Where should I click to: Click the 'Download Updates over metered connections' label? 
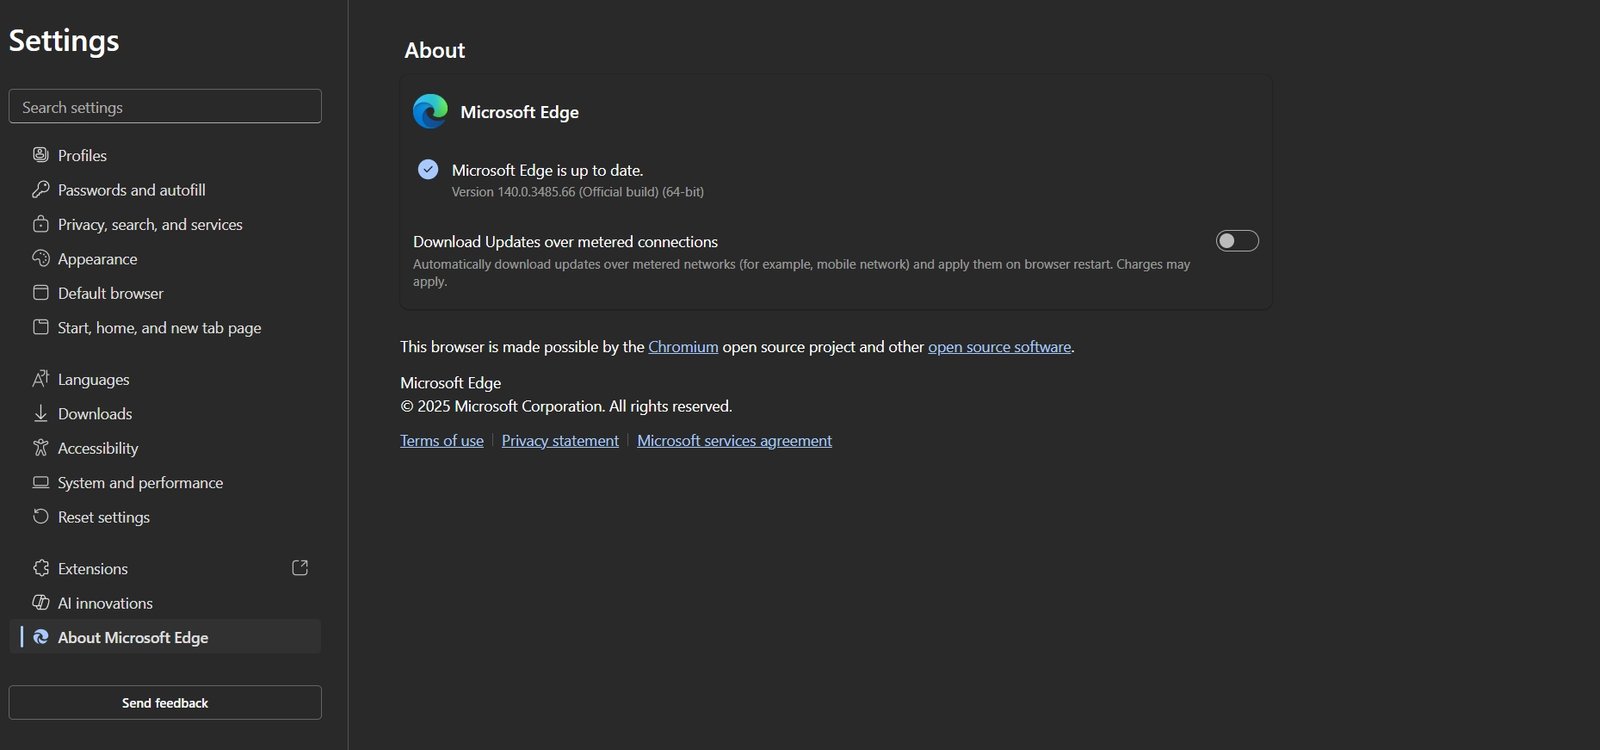[565, 242]
